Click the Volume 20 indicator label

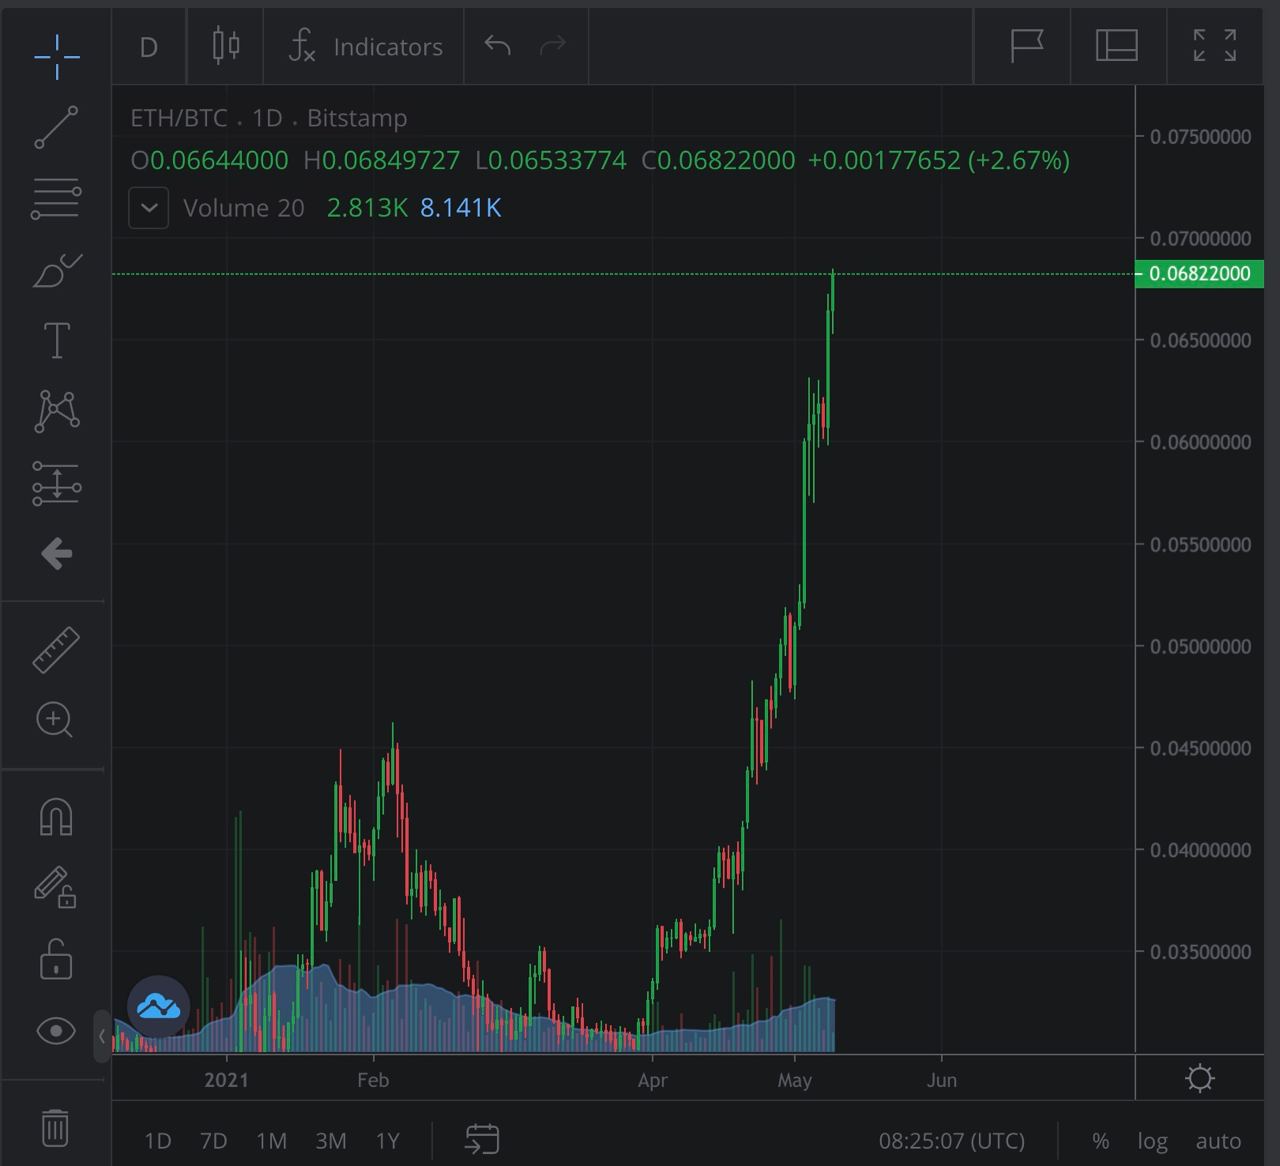click(243, 208)
